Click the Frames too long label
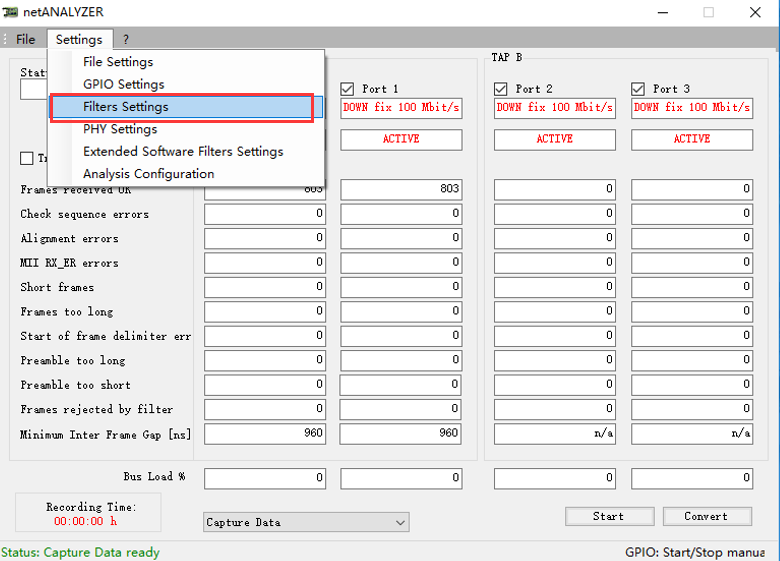Viewport: 780px width, 561px height. click(x=67, y=312)
